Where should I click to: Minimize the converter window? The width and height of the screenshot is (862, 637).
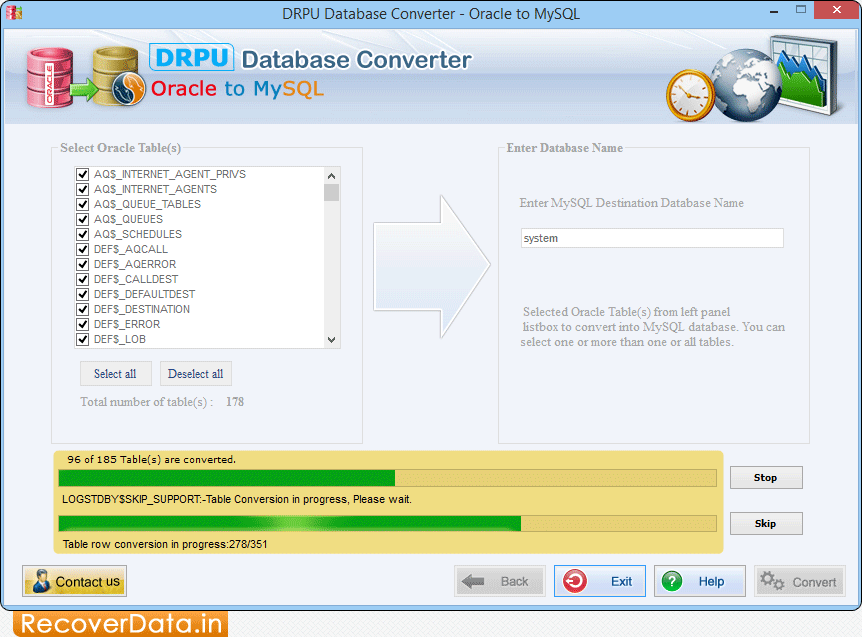click(x=774, y=11)
